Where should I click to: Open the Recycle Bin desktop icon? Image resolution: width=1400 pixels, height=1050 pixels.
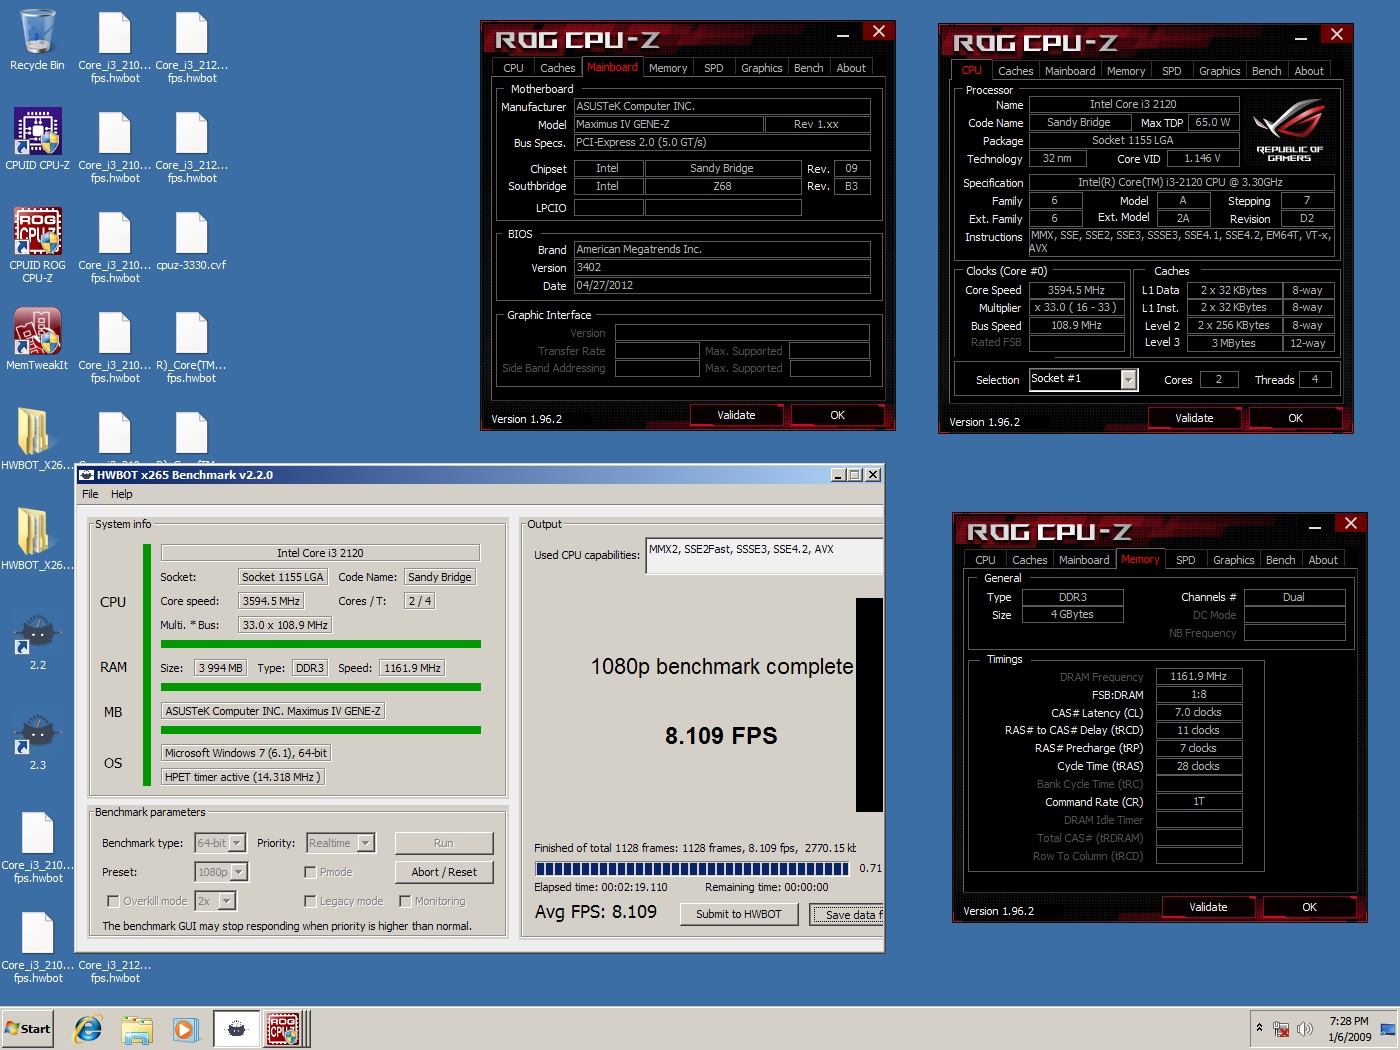[x=37, y=40]
